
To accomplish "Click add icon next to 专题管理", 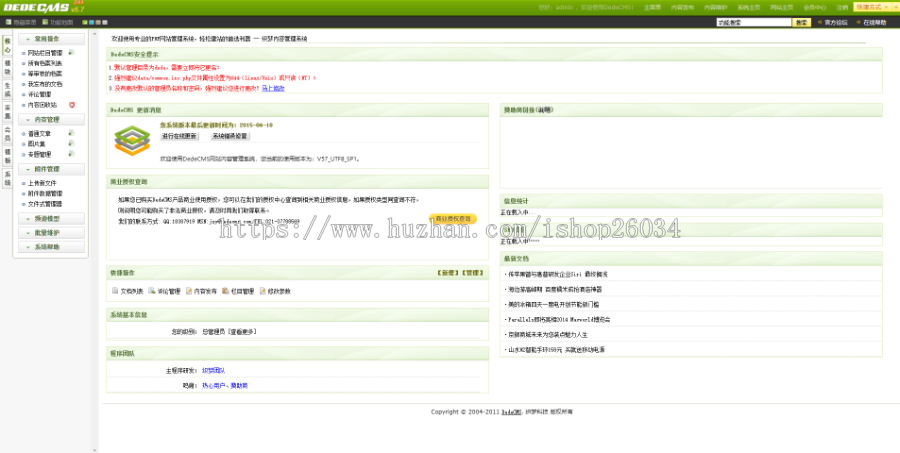I will (71, 154).
